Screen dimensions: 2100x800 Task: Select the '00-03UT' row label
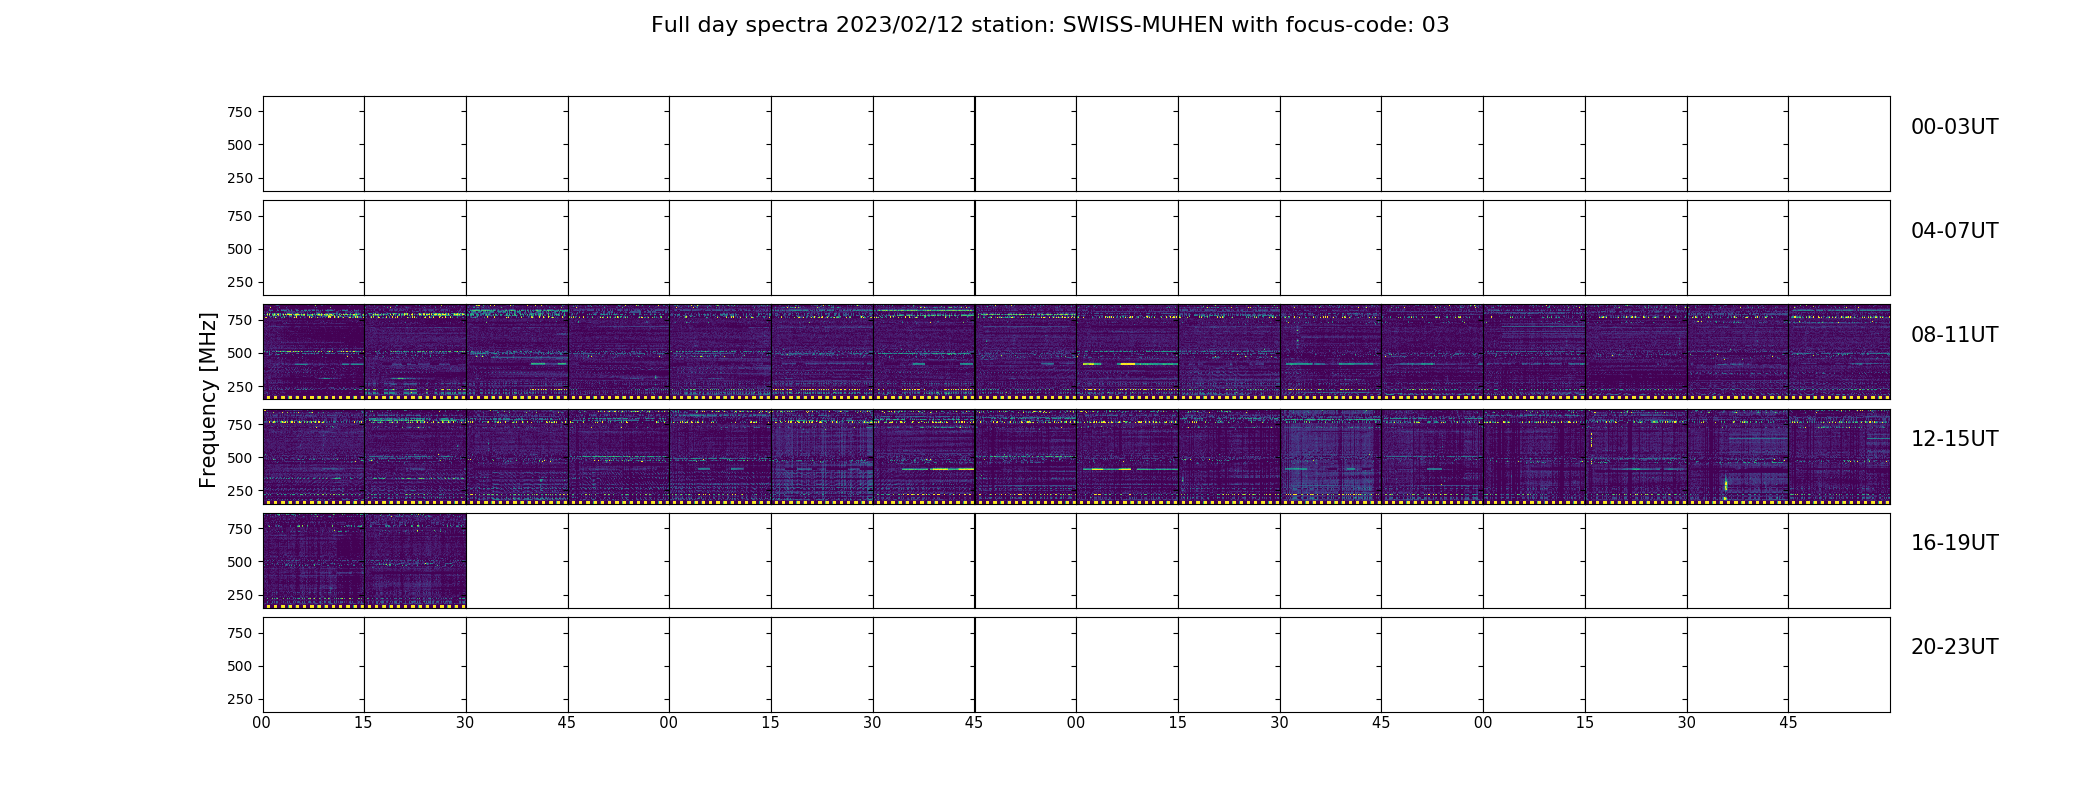point(1954,127)
